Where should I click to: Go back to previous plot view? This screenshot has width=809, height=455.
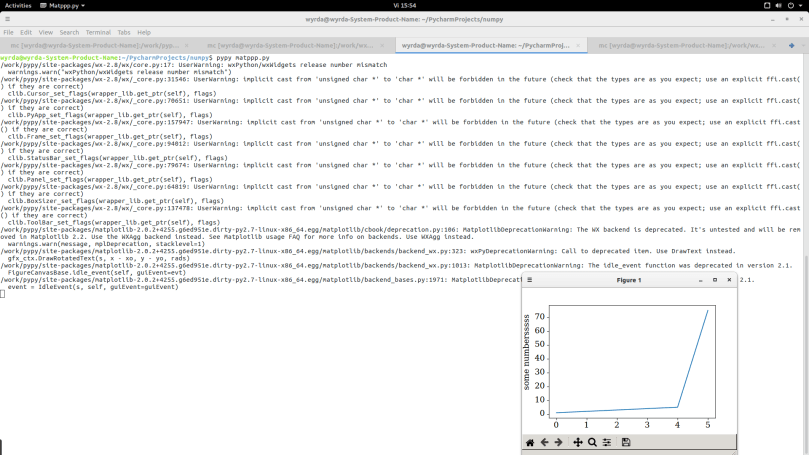544,442
